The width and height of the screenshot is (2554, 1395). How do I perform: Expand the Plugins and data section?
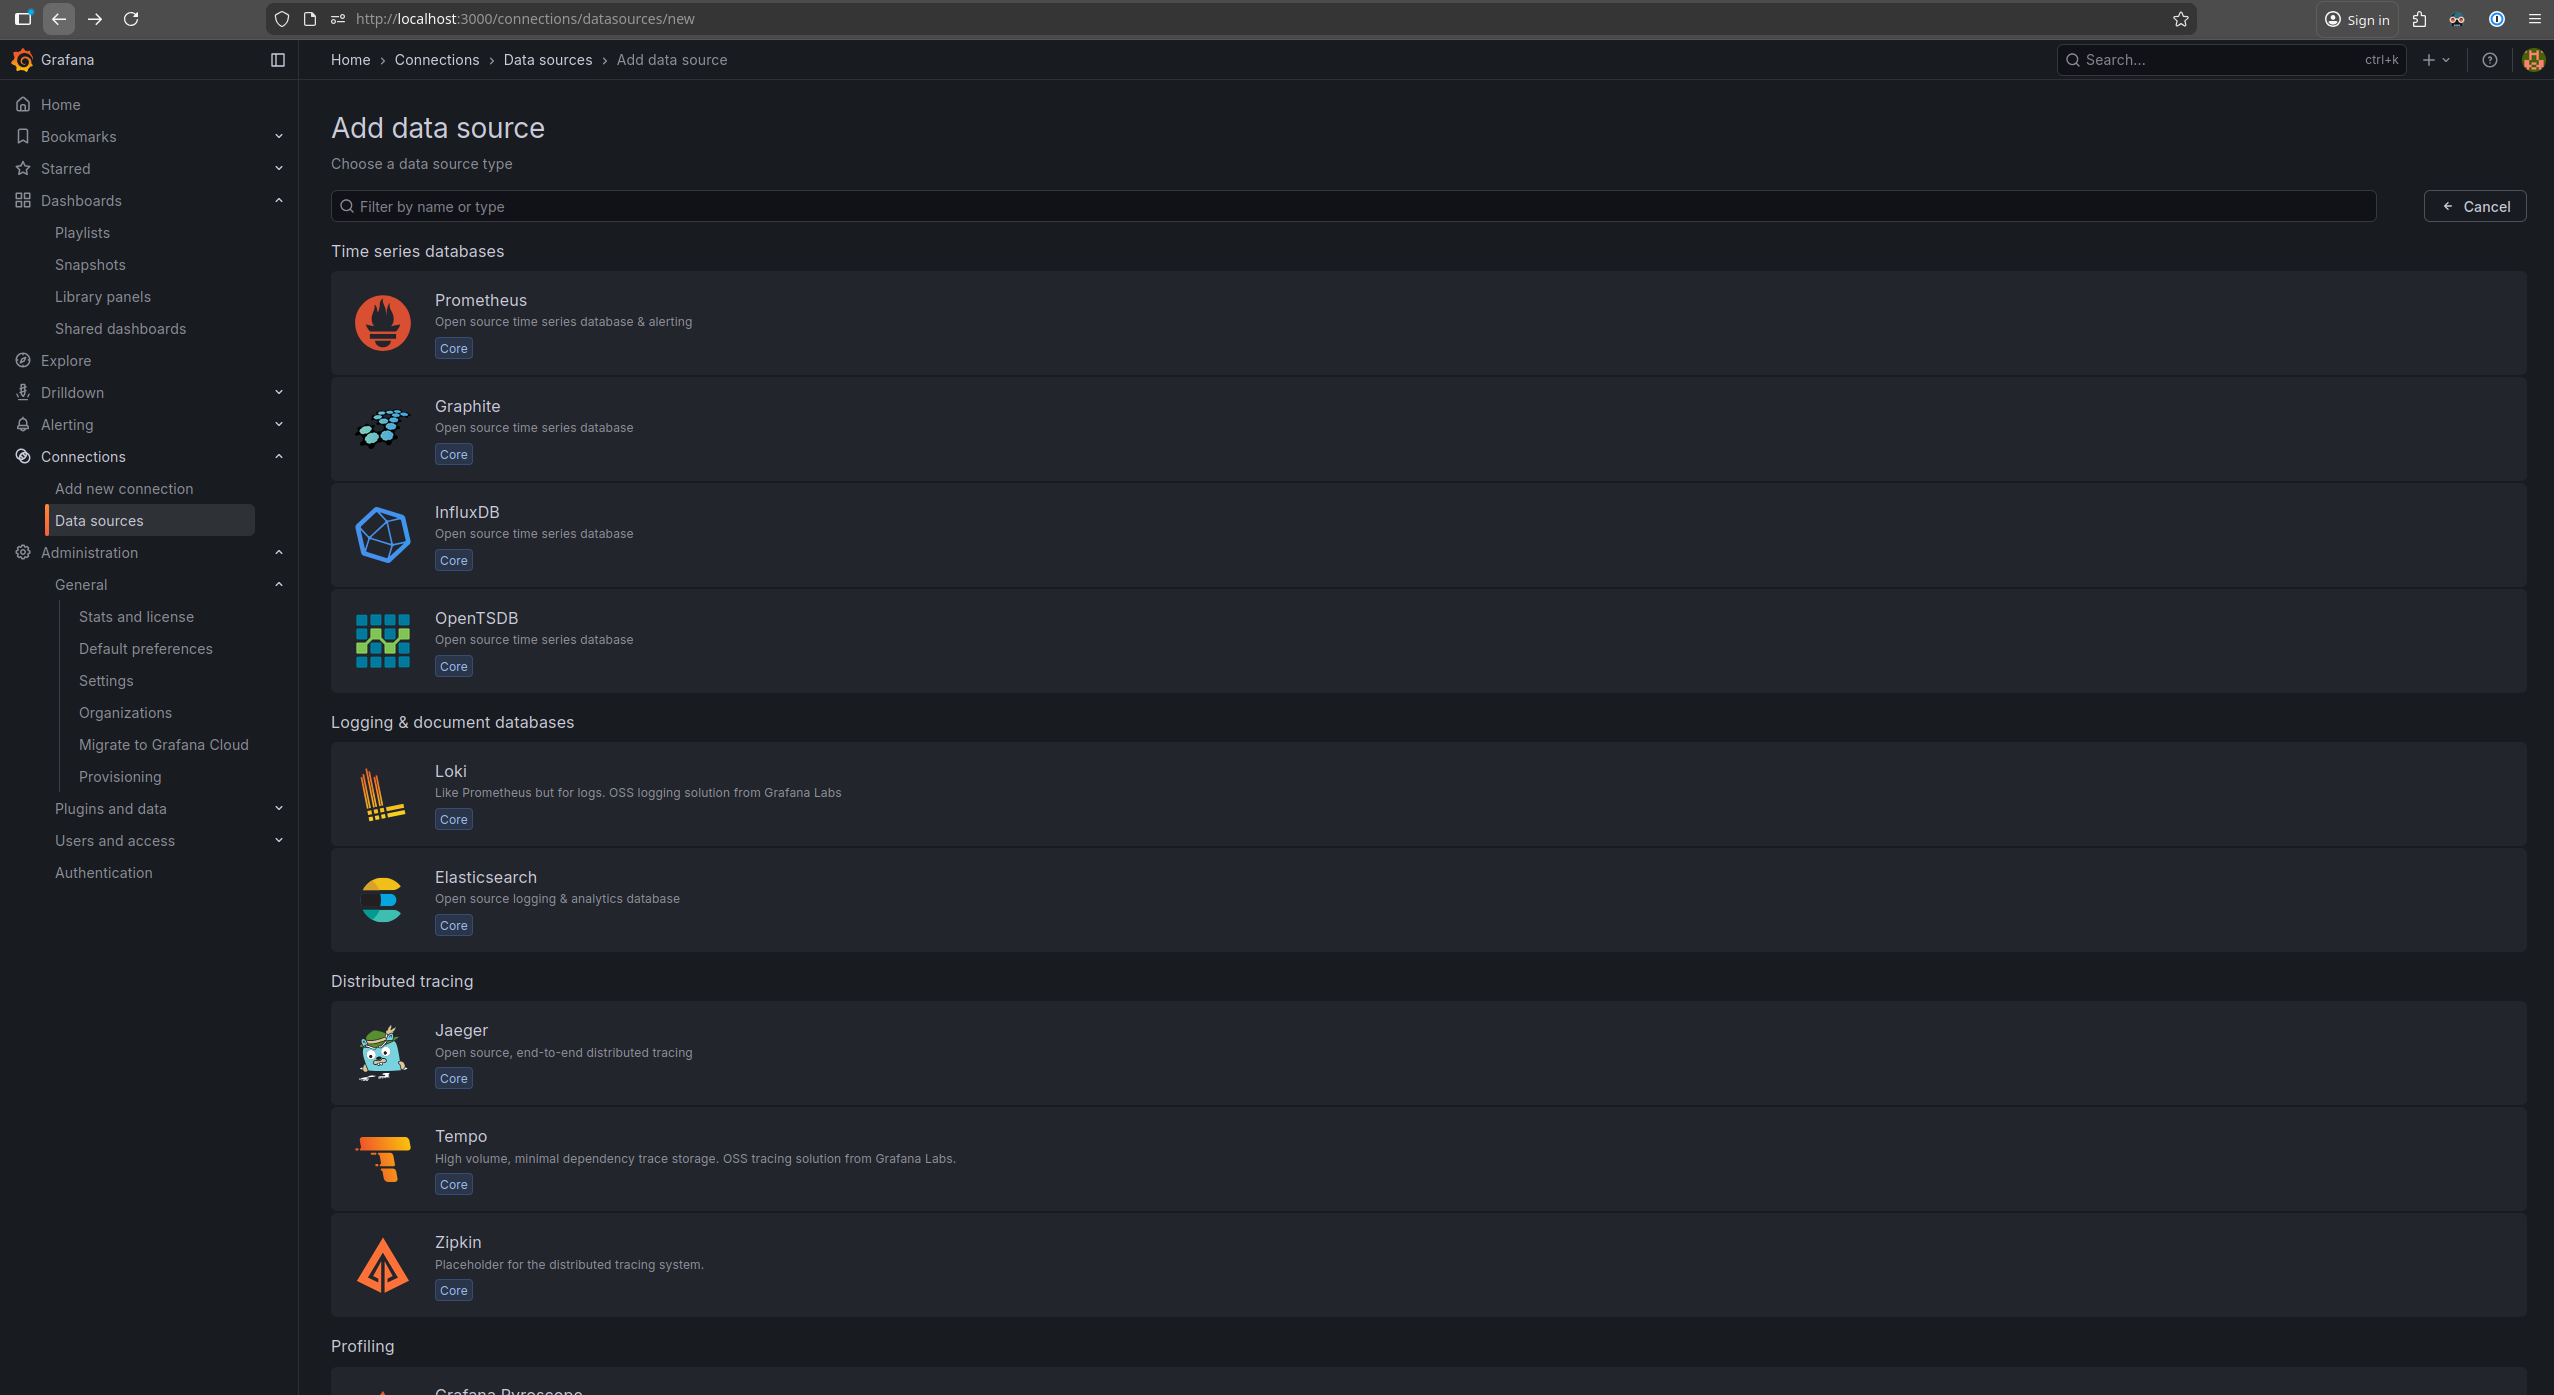click(x=279, y=809)
